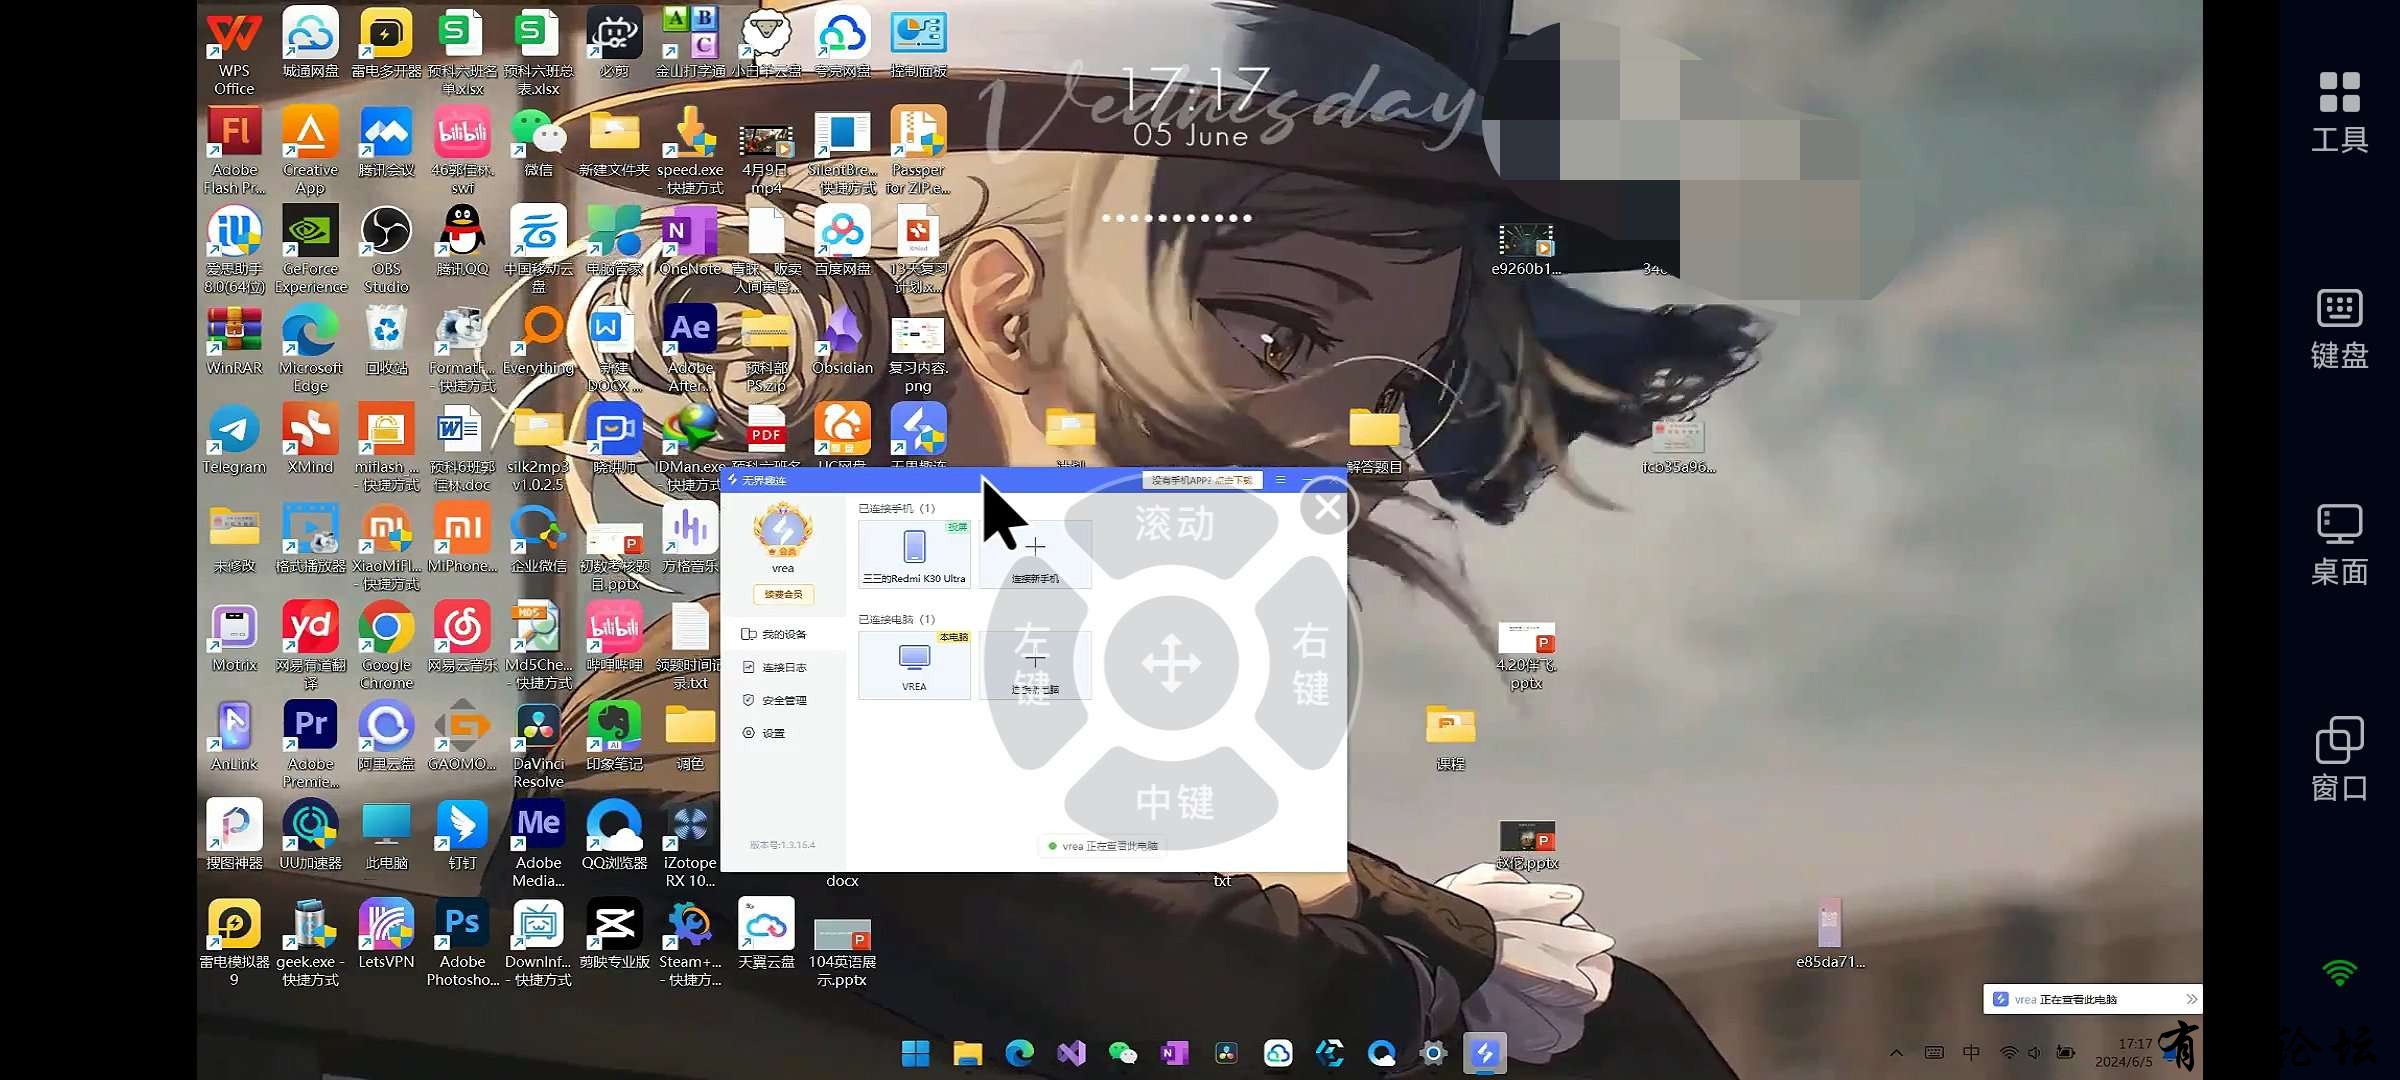The image size is (2400, 1080).
Task: Select the 网易云音乐 desktop icon
Action: click(x=462, y=637)
